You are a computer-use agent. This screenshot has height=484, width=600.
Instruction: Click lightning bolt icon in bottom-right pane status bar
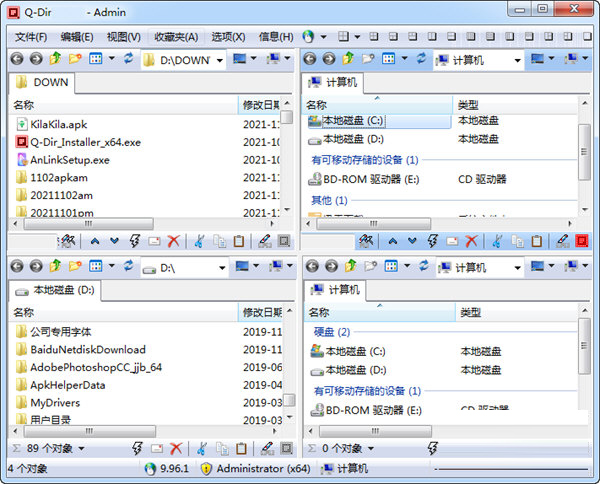click(x=432, y=448)
